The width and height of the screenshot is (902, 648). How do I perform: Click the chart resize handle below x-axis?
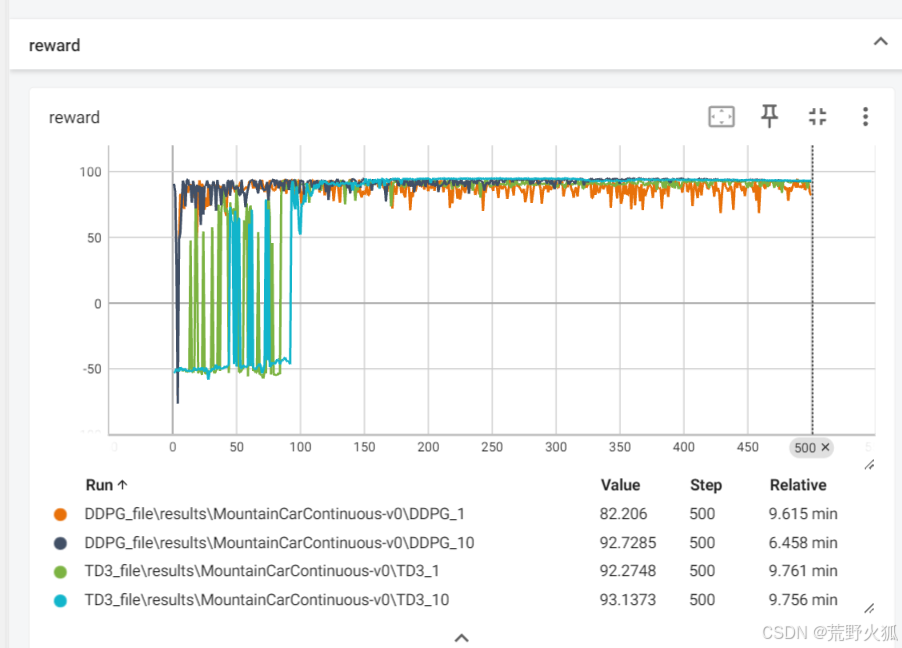click(869, 464)
